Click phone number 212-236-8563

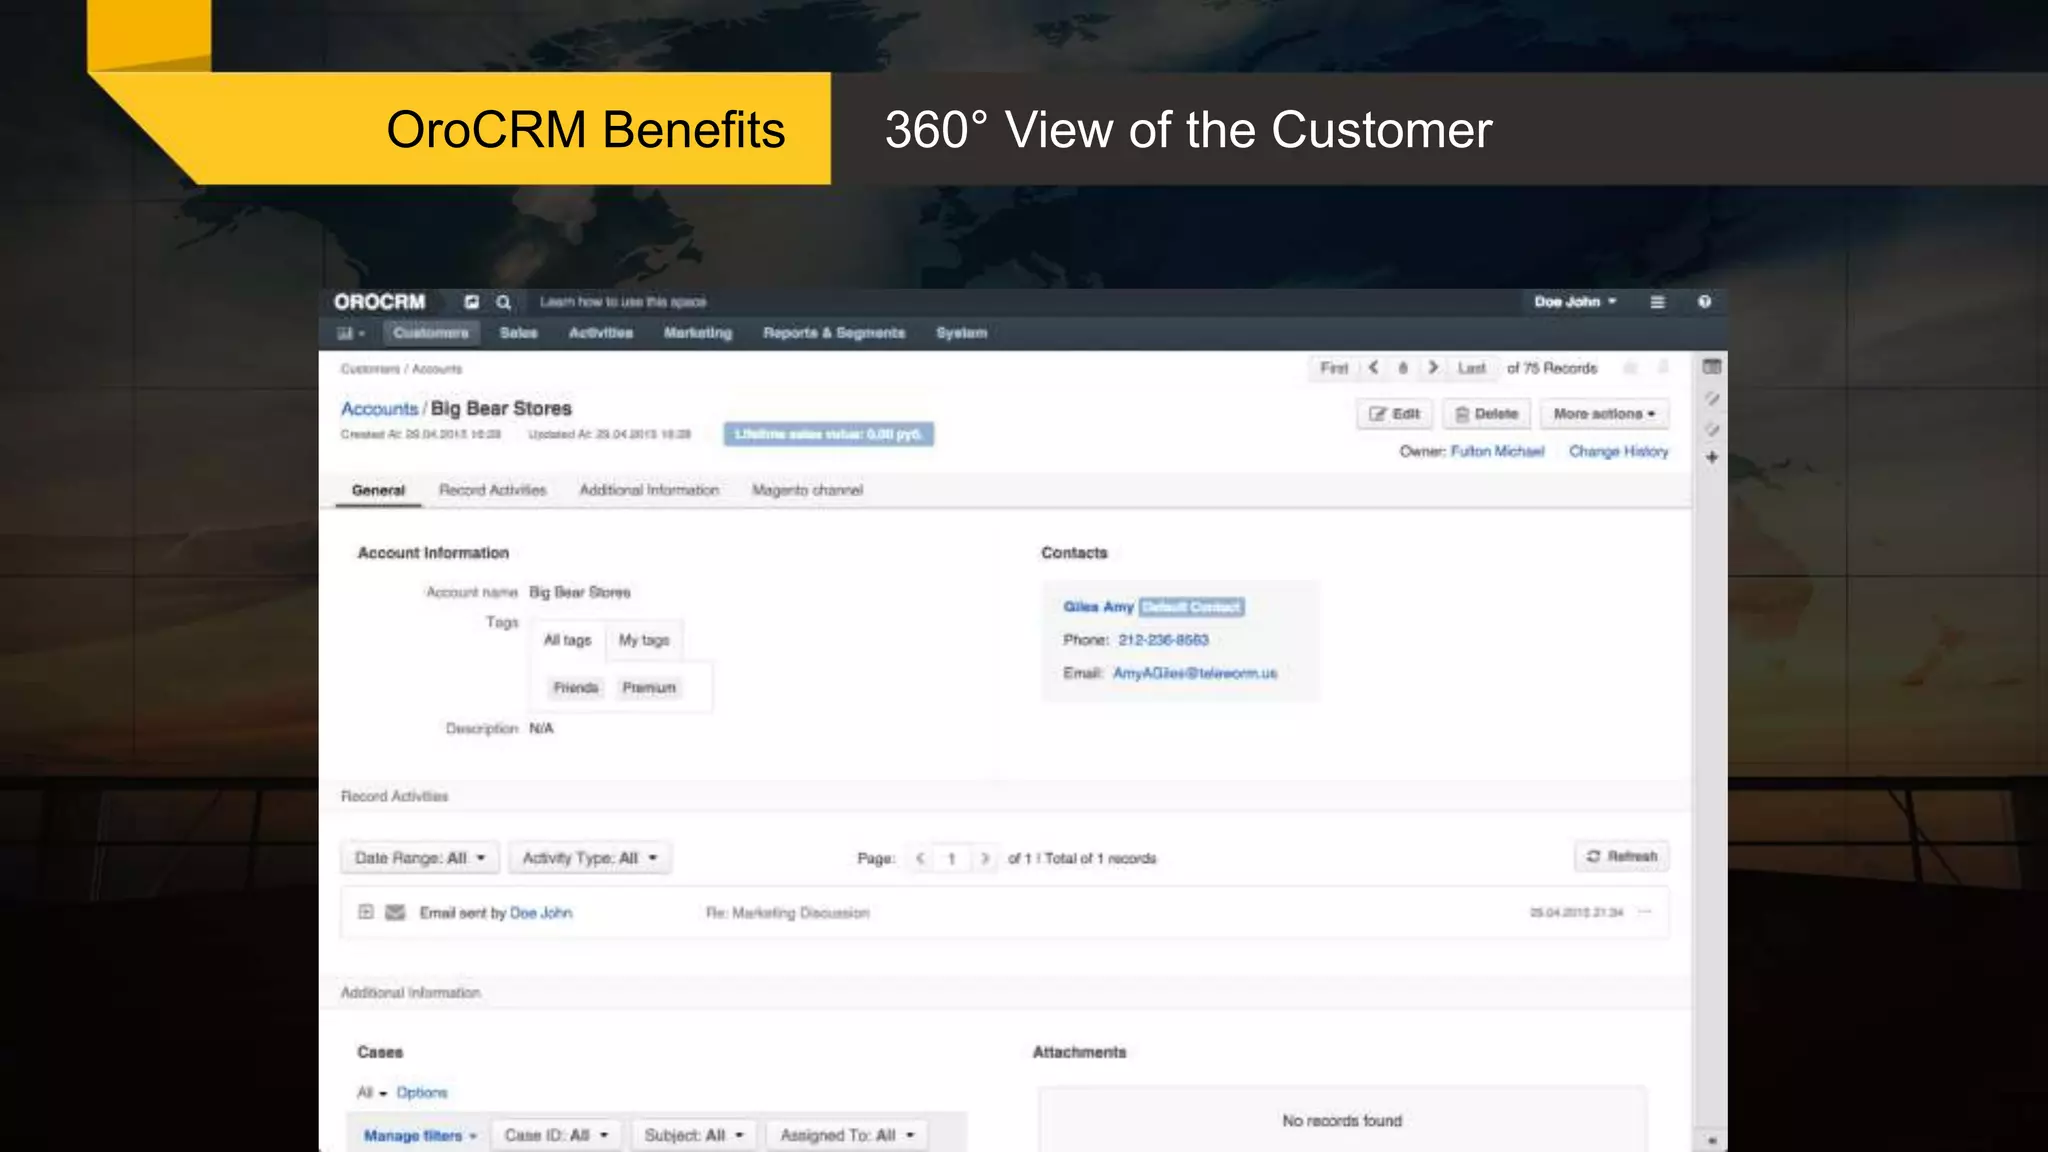tap(1164, 640)
